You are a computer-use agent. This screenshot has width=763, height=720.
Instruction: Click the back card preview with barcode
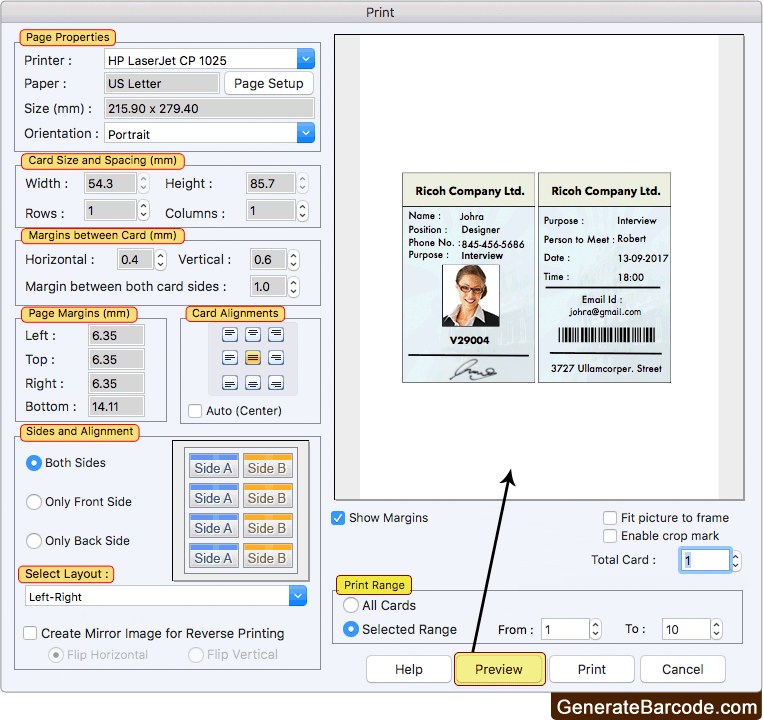pyautogui.click(x=604, y=277)
